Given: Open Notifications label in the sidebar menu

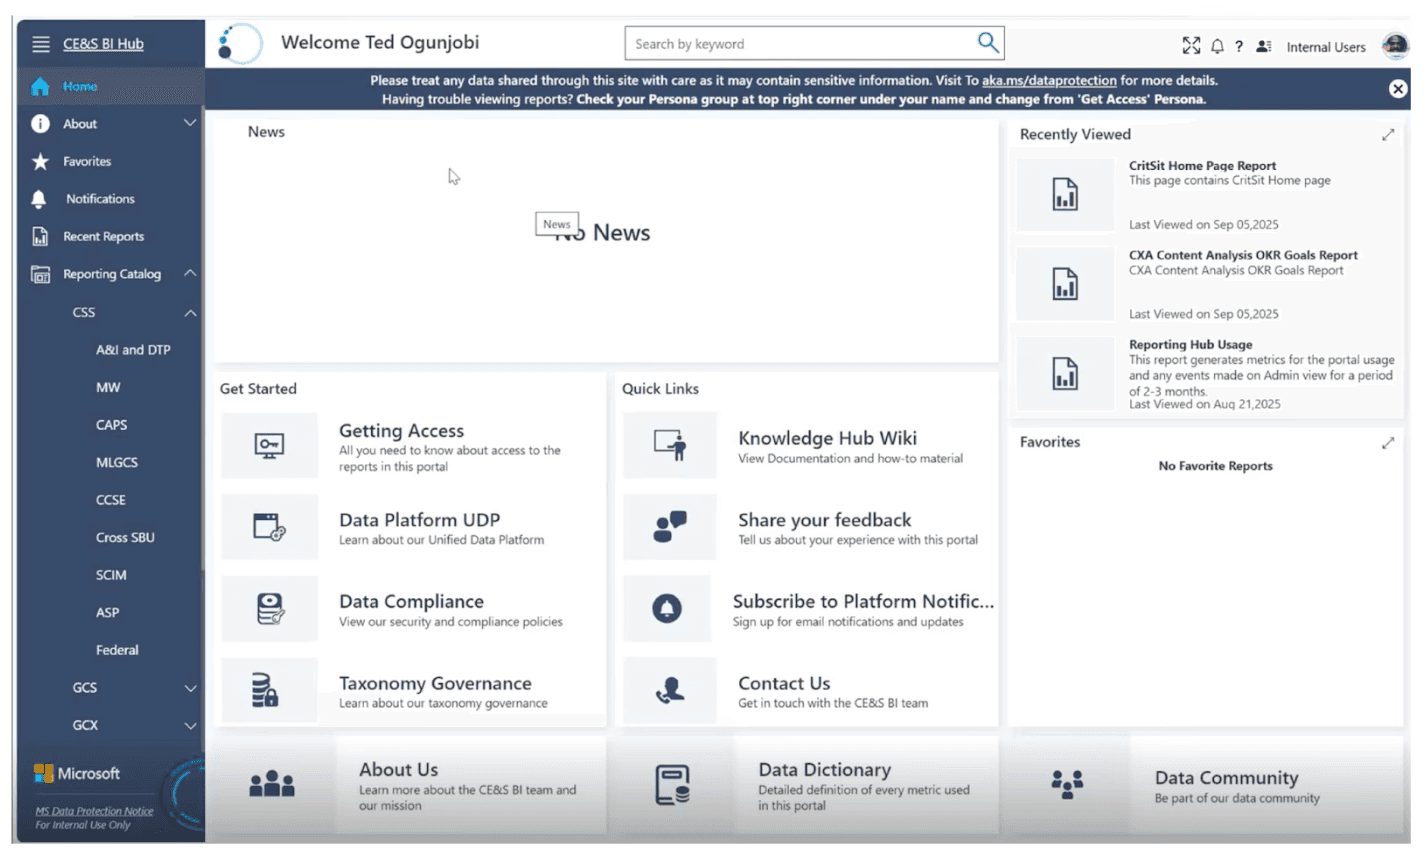Looking at the screenshot, I should 100,199.
